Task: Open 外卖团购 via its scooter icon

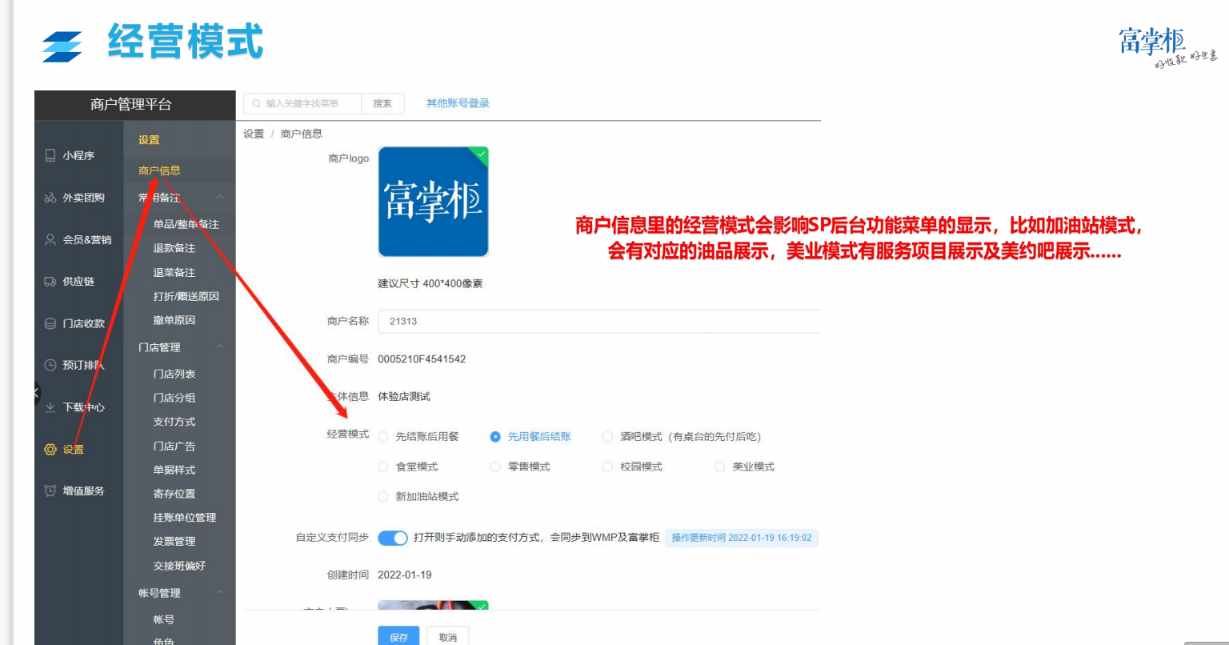Action: coord(50,197)
